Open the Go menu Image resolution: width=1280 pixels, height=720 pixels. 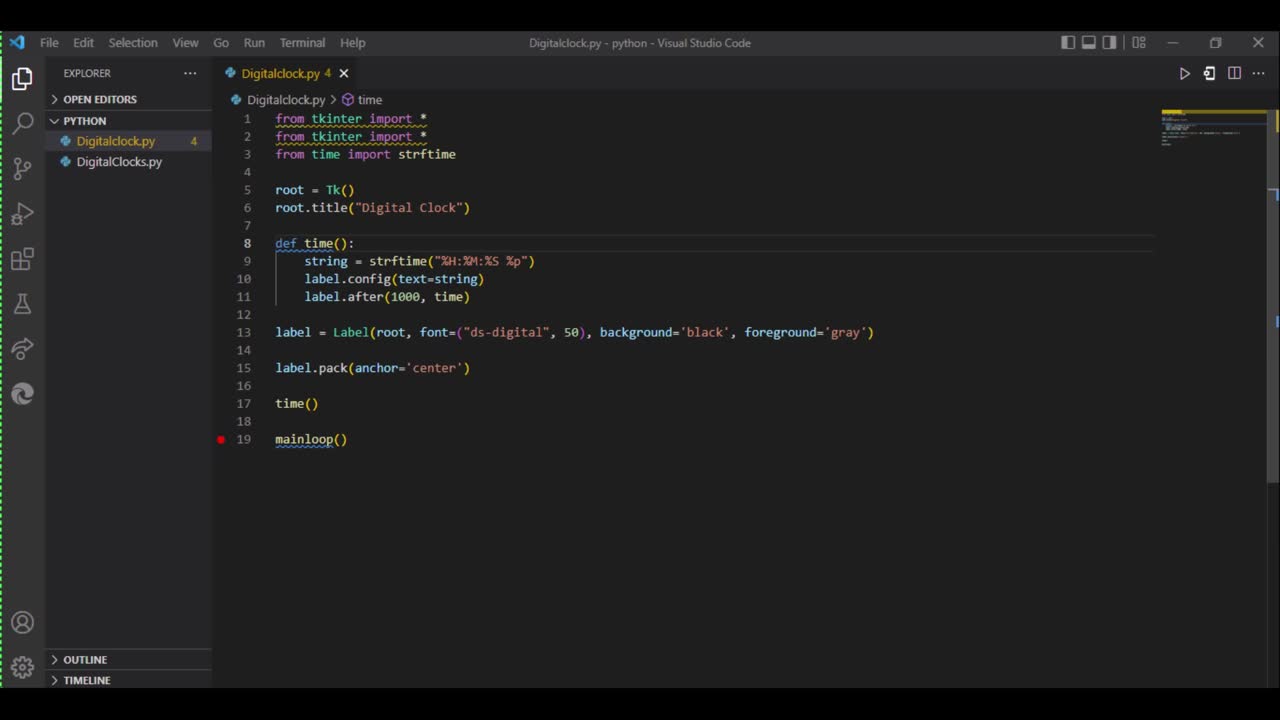[x=221, y=42]
